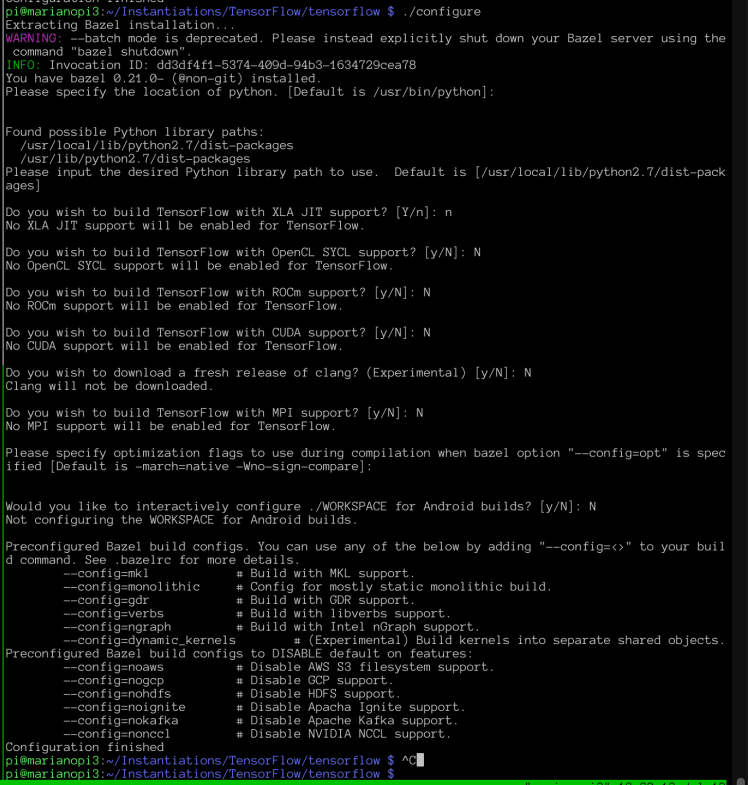748x785 pixels.
Task: Click the CUDA support question line
Action: tap(218, 332)
